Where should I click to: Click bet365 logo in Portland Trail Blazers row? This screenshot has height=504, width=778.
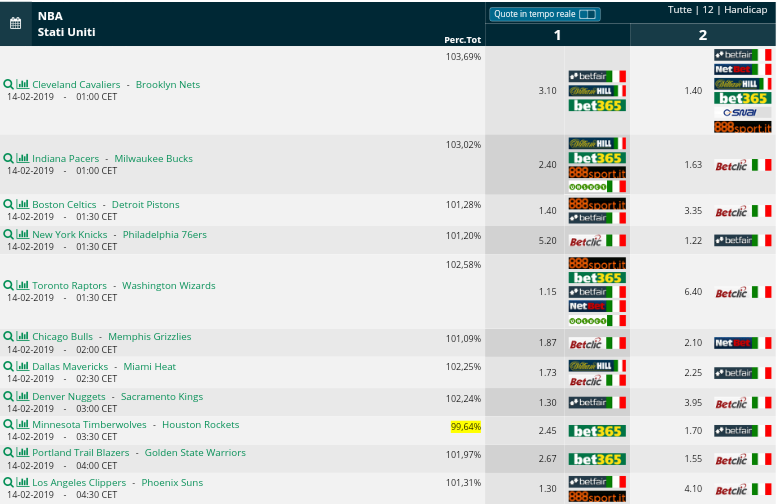pyautogui.click(x=597, y=459)
